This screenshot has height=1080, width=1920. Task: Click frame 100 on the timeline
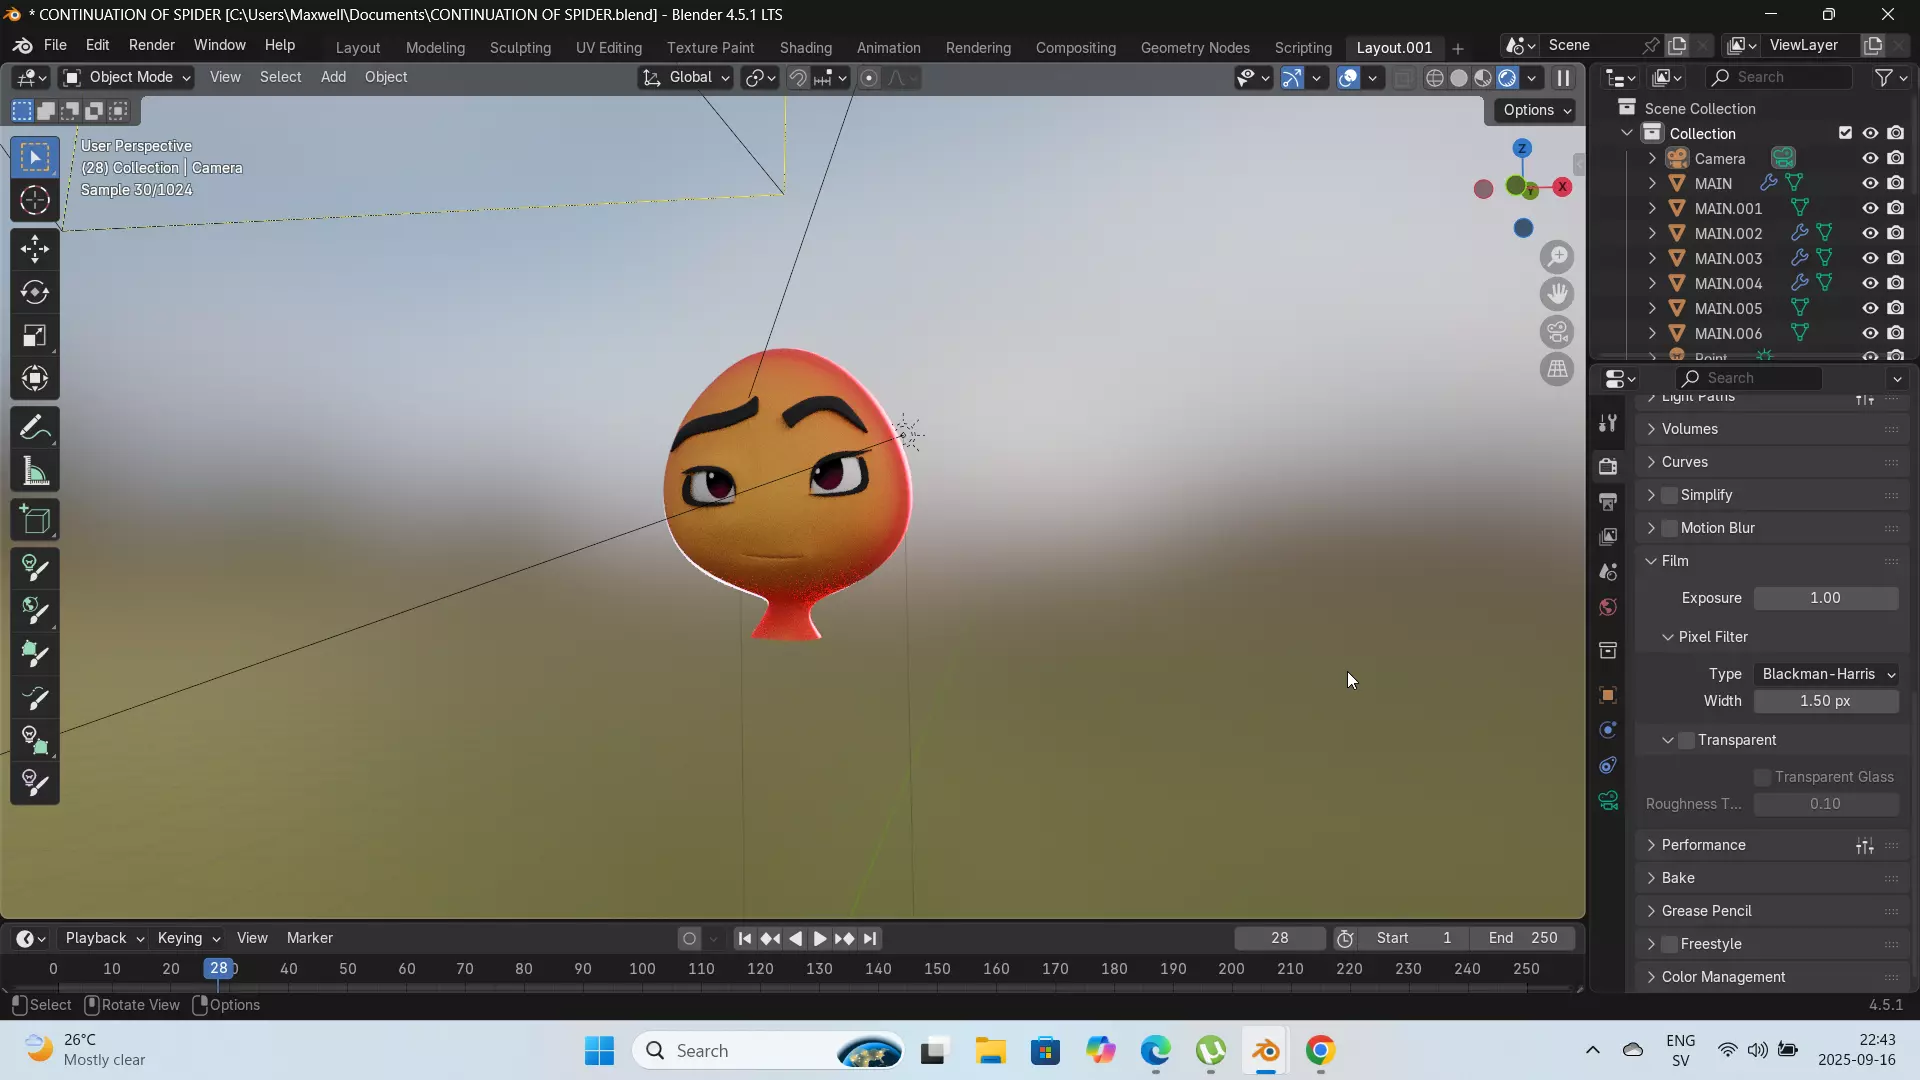point(642,969)
